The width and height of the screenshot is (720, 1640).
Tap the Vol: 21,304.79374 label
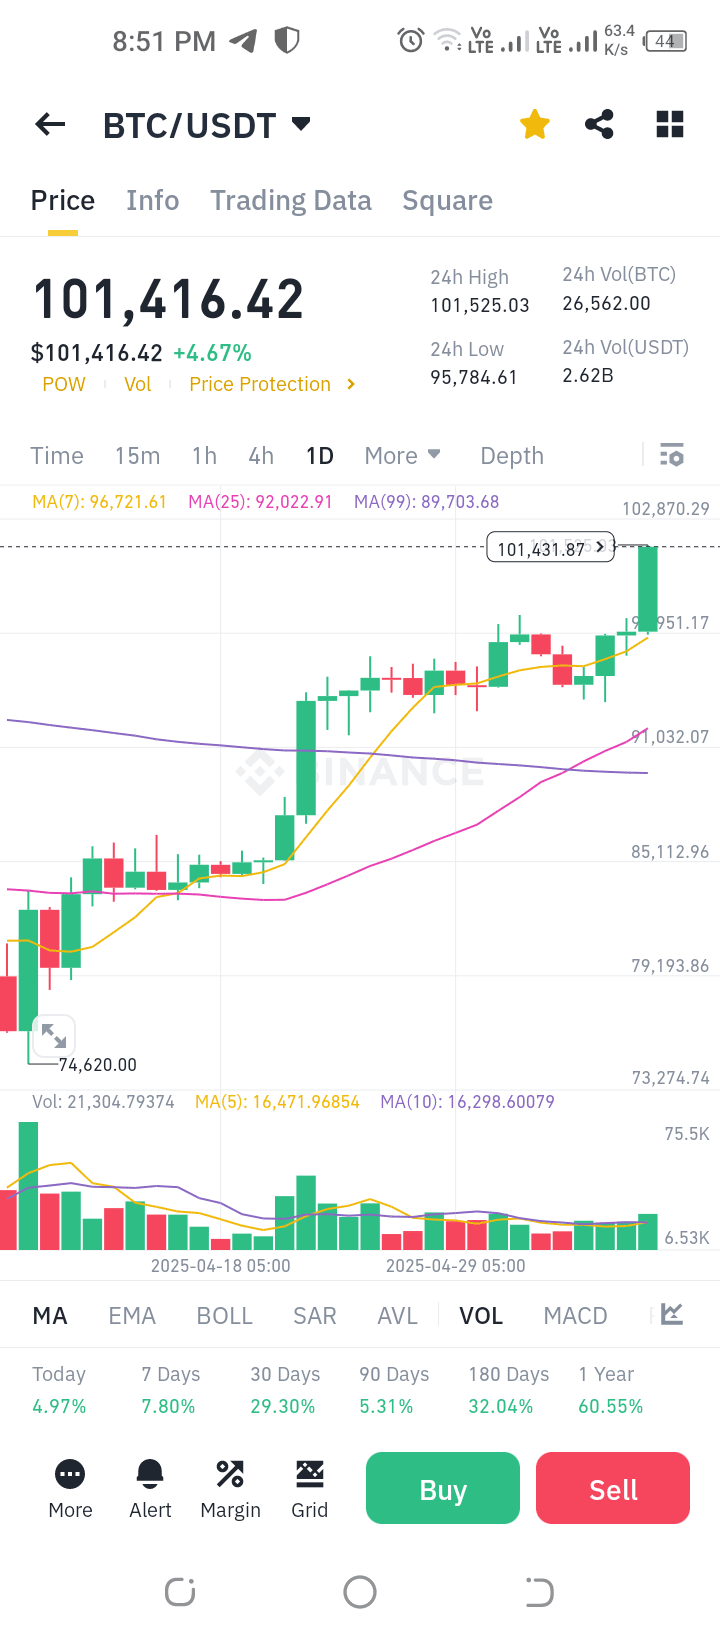coord(103,1102)
